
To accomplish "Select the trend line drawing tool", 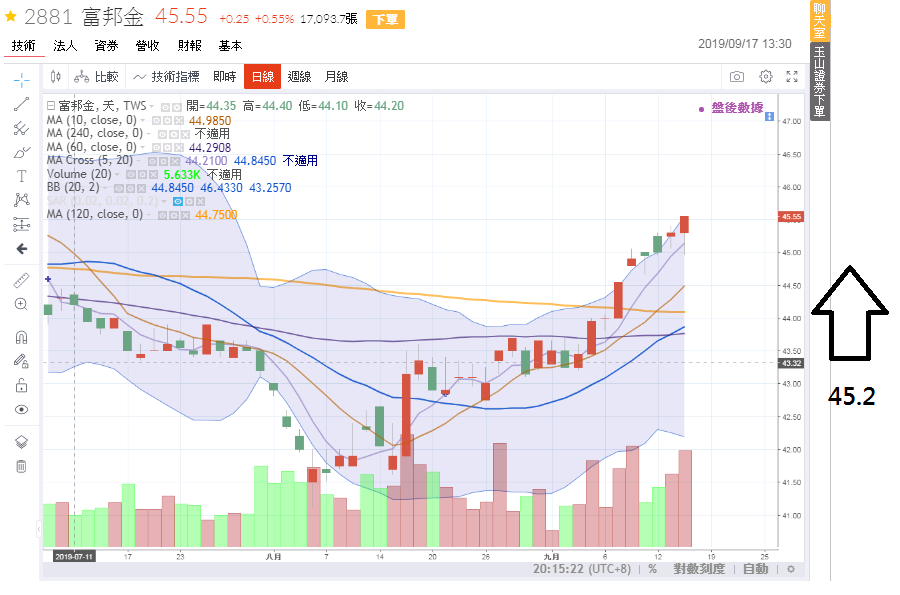I will [21, 104].
